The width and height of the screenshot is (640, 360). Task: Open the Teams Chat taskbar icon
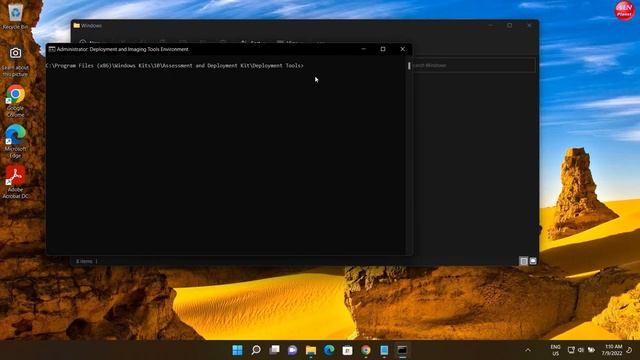292,350
